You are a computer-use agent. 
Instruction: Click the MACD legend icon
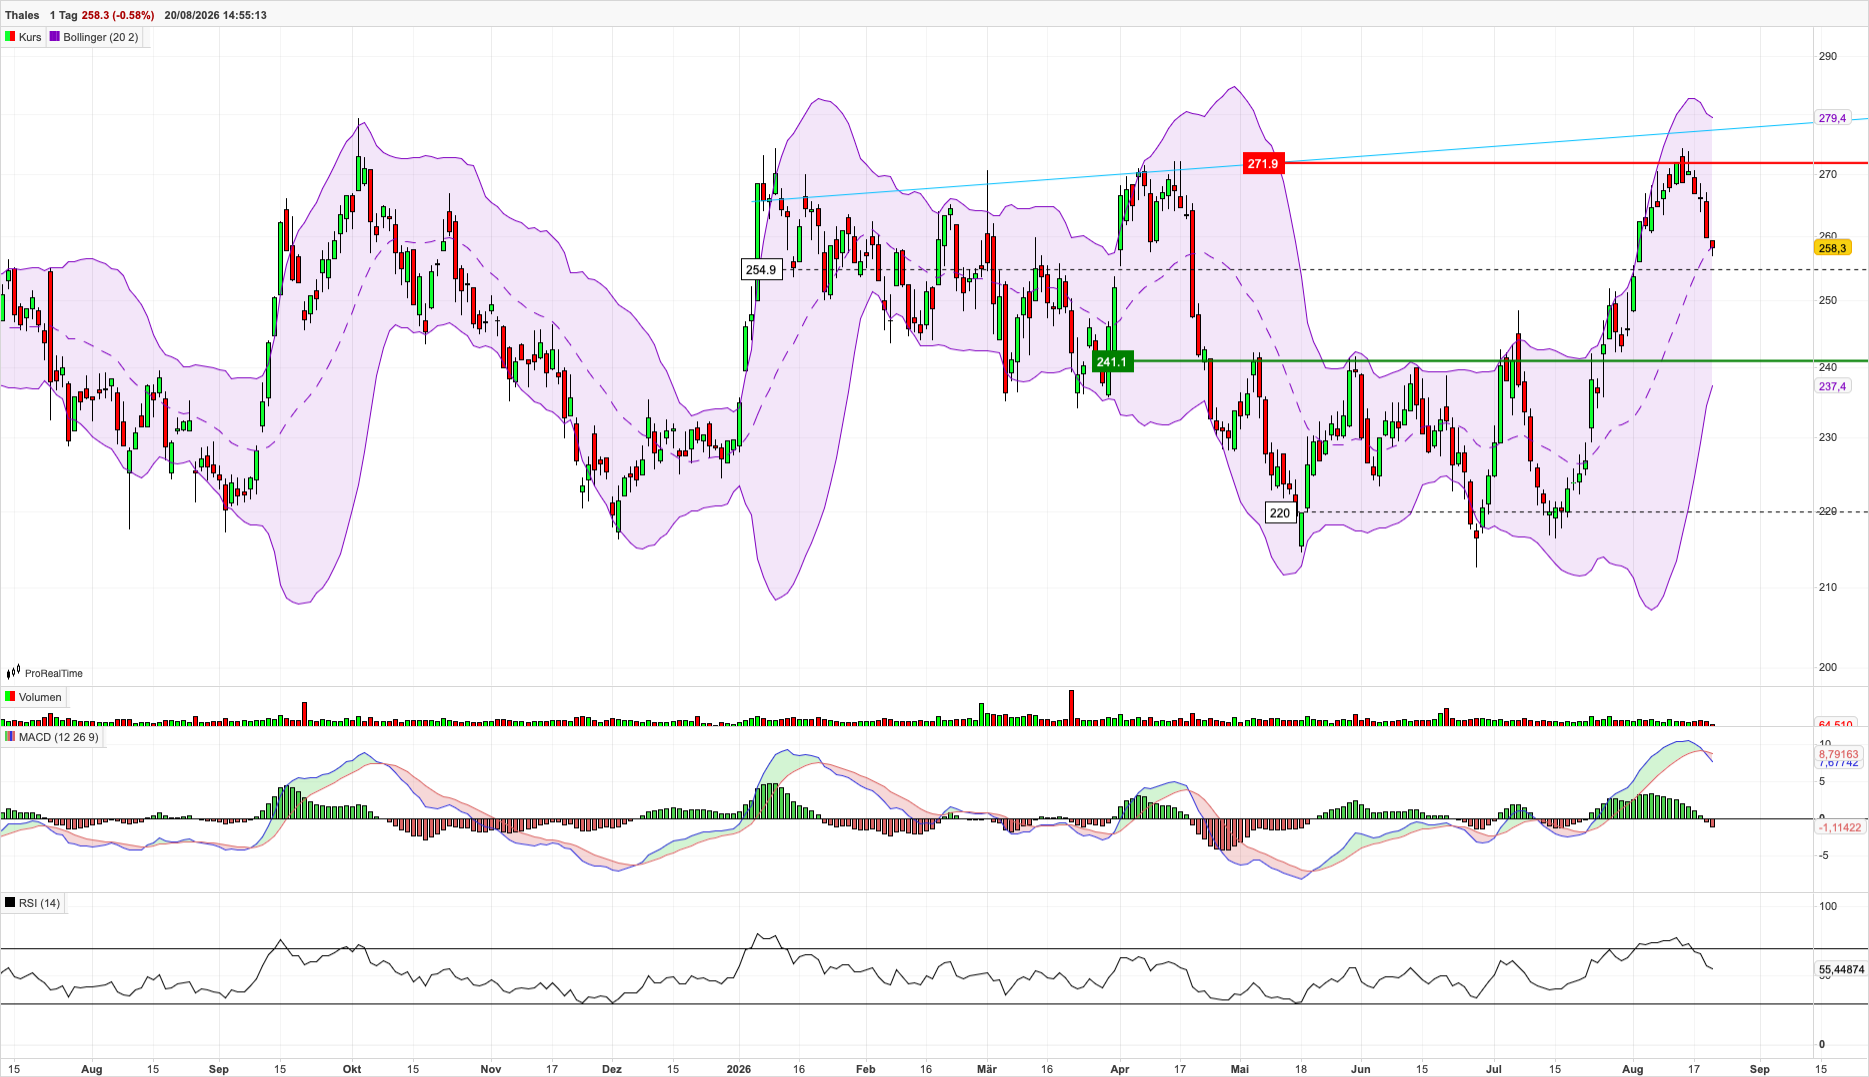coord(10,737)
